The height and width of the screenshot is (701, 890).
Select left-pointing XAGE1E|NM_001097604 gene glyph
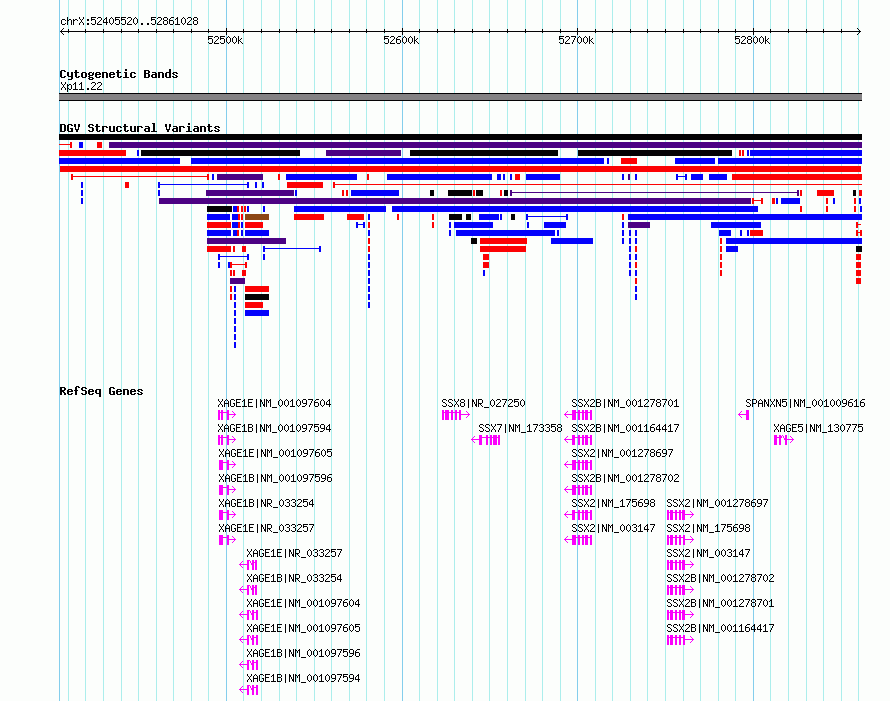pos(249,615)
